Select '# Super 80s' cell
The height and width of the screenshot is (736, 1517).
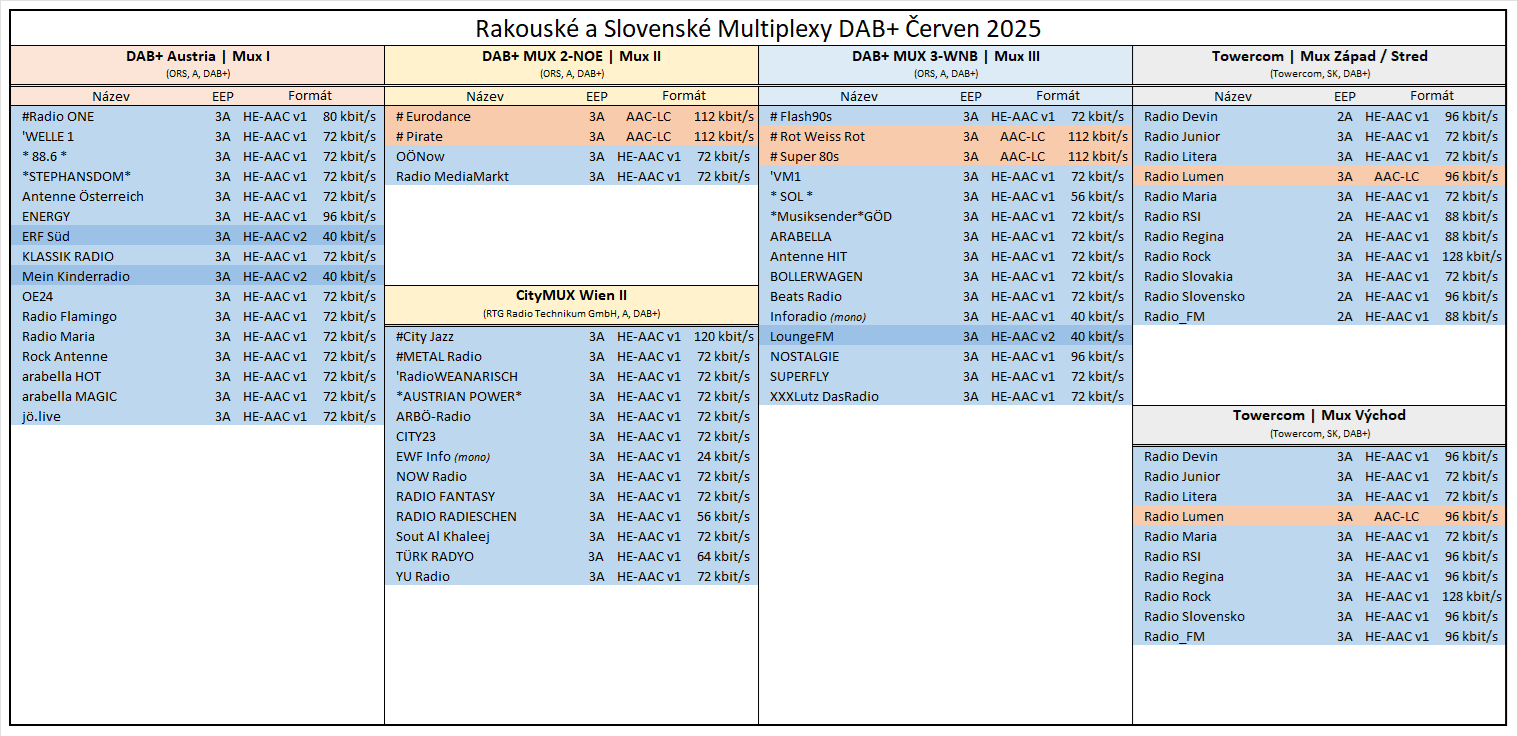click(806, 156)
